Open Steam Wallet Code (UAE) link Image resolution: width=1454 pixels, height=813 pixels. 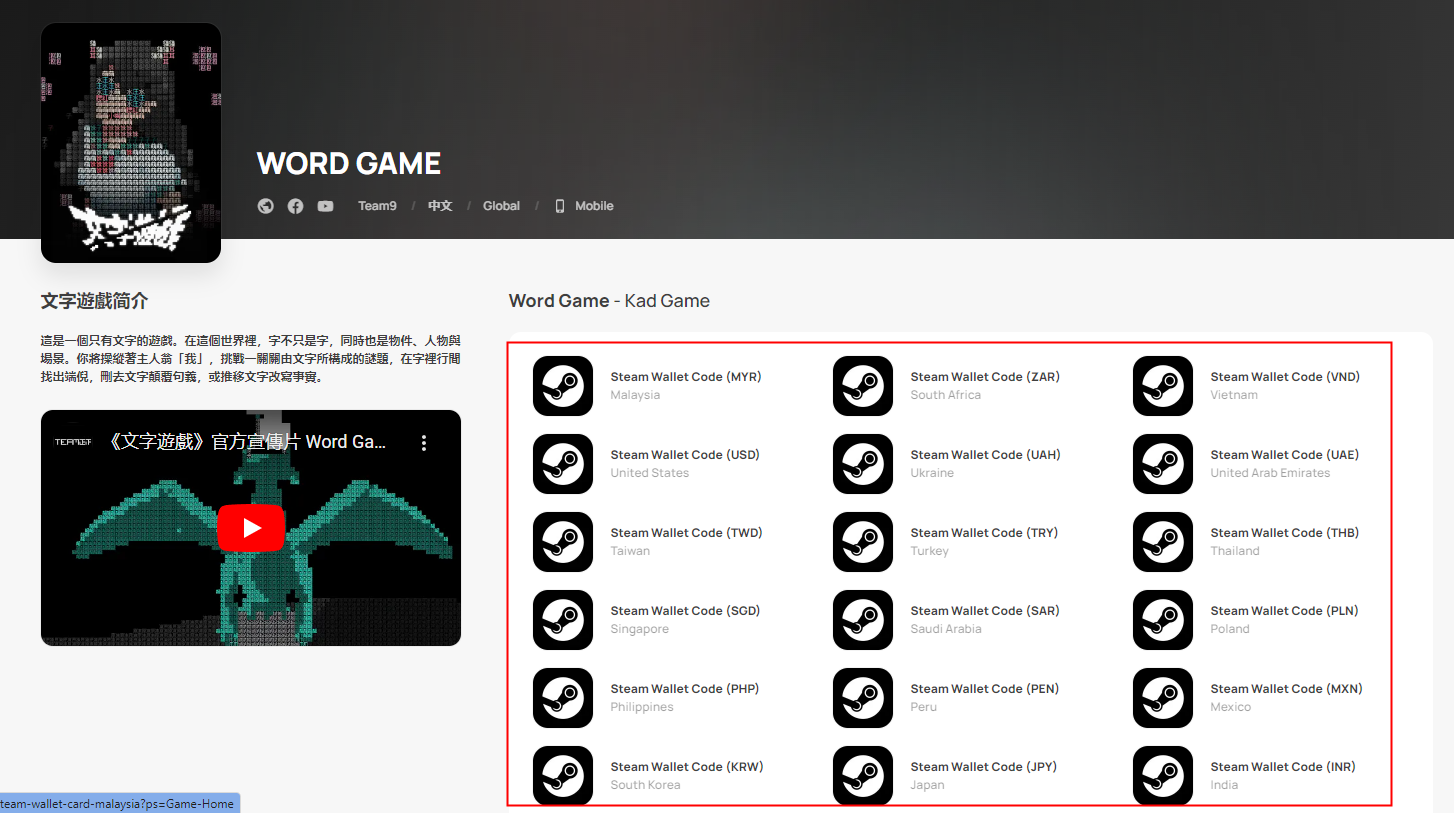[1285, 455]
